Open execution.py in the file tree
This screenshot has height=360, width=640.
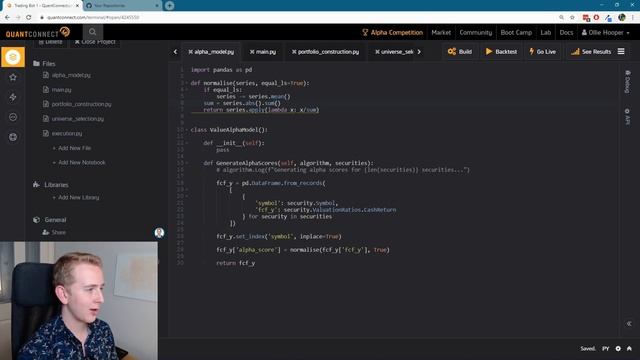pos(67,133)
